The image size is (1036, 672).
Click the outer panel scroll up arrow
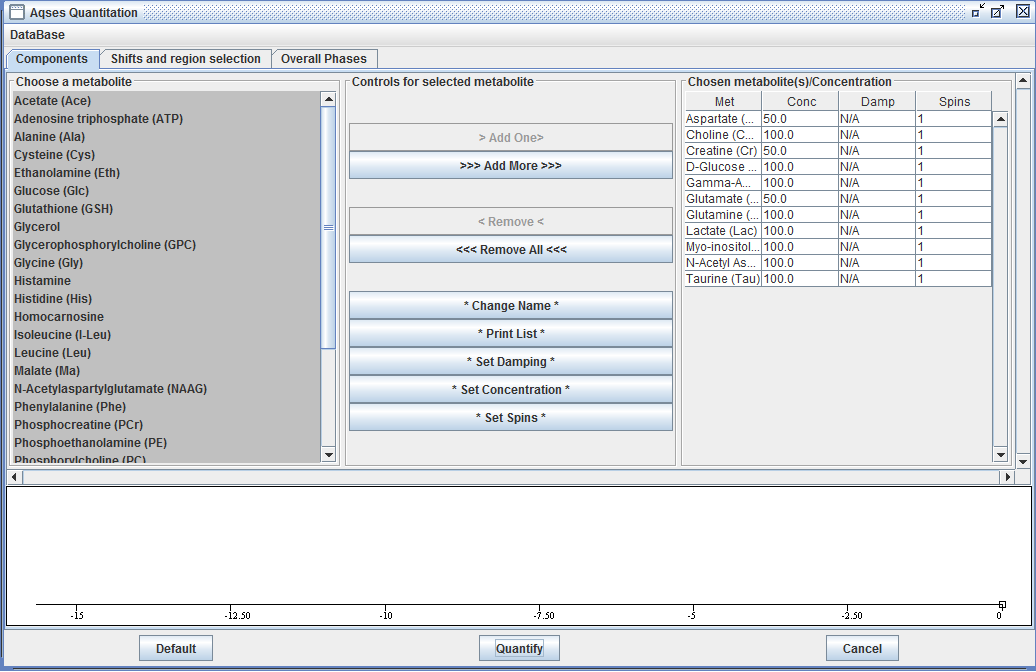coord(1023,81)
